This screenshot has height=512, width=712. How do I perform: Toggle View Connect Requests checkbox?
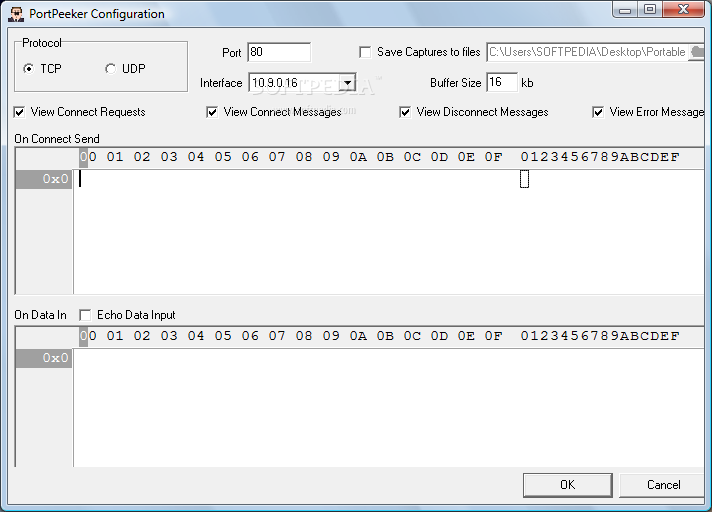20,112
